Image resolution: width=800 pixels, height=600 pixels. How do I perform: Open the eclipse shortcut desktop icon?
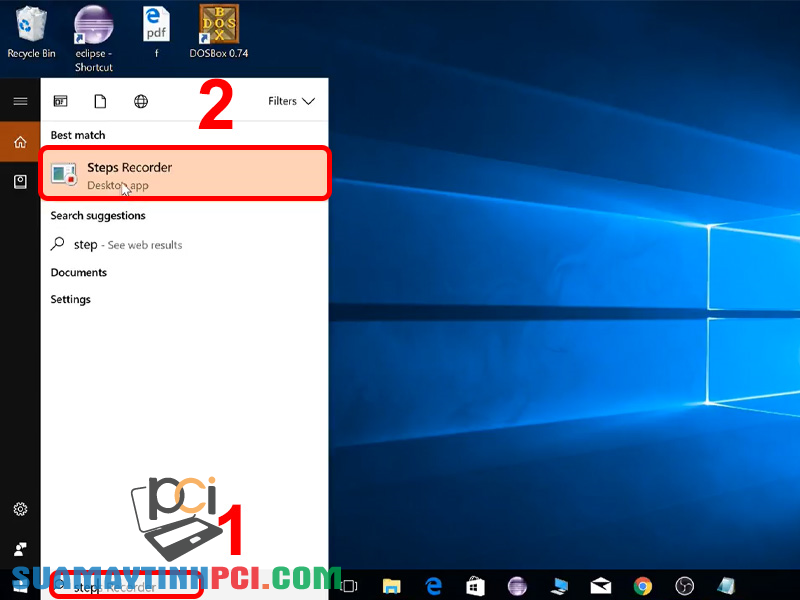point(93,38)
